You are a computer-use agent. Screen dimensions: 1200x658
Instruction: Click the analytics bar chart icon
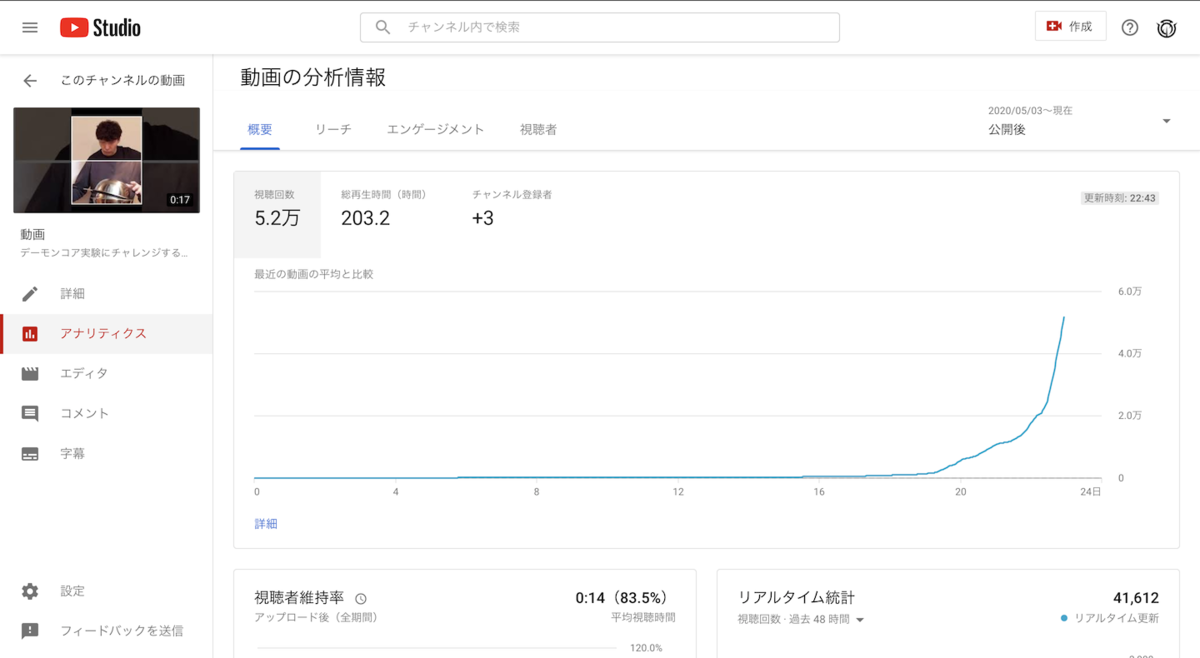click(x=30, y=334)
